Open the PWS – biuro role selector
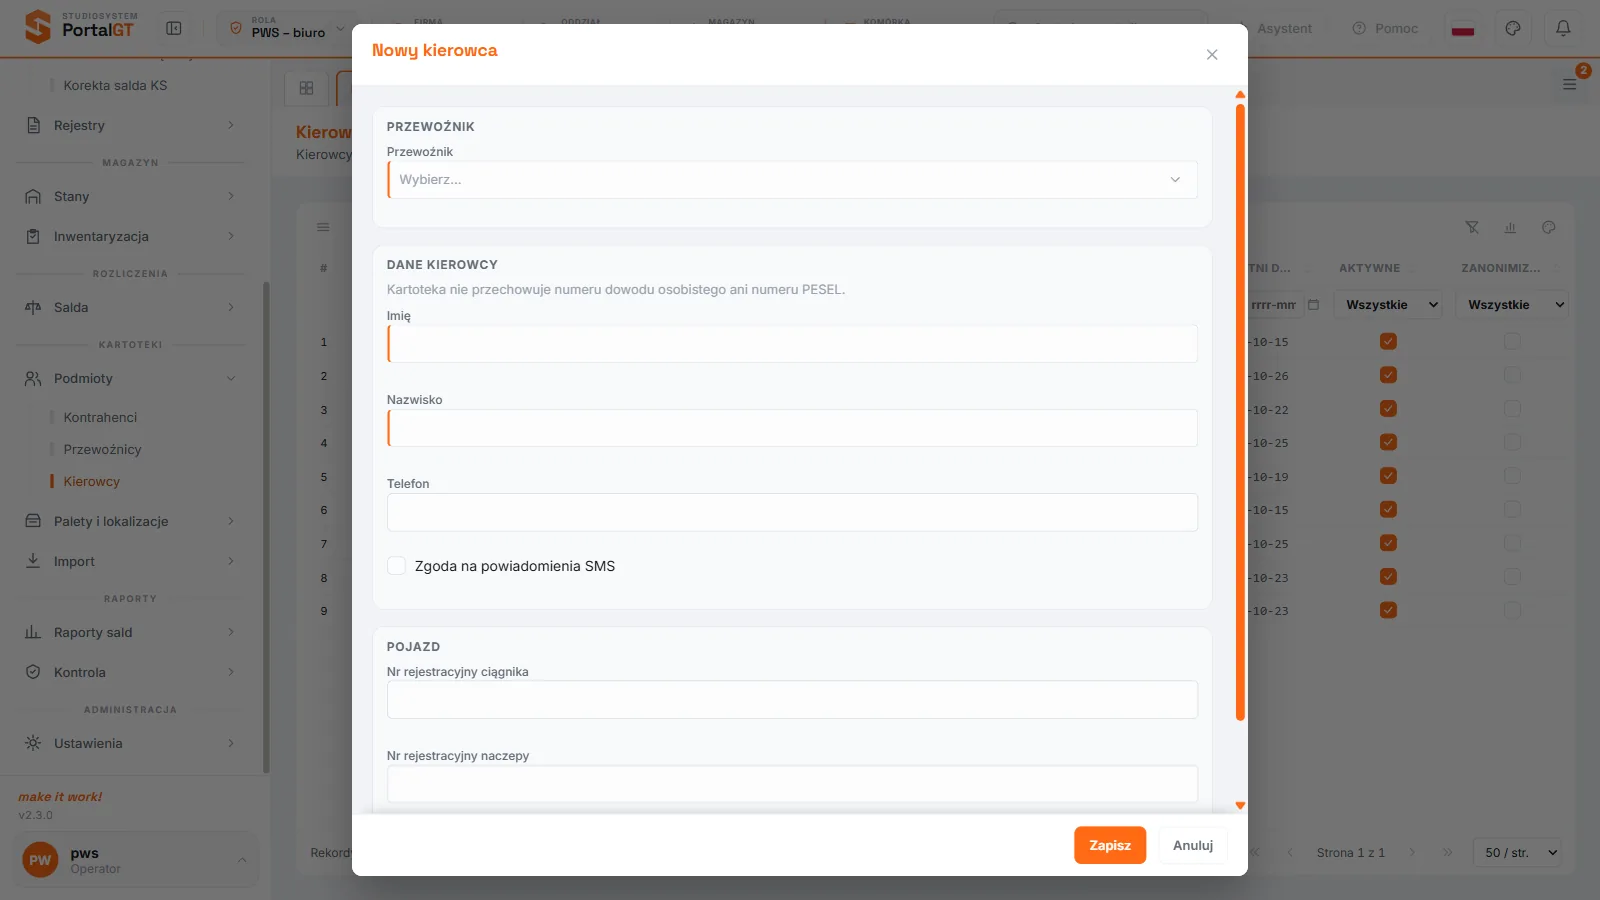 tap(287, 28)
